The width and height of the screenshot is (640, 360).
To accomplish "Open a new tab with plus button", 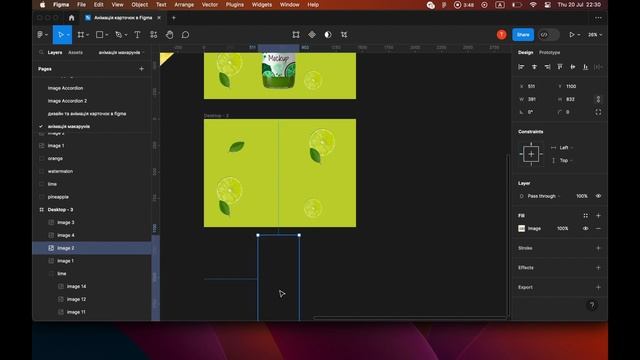I will pos(174,18).
